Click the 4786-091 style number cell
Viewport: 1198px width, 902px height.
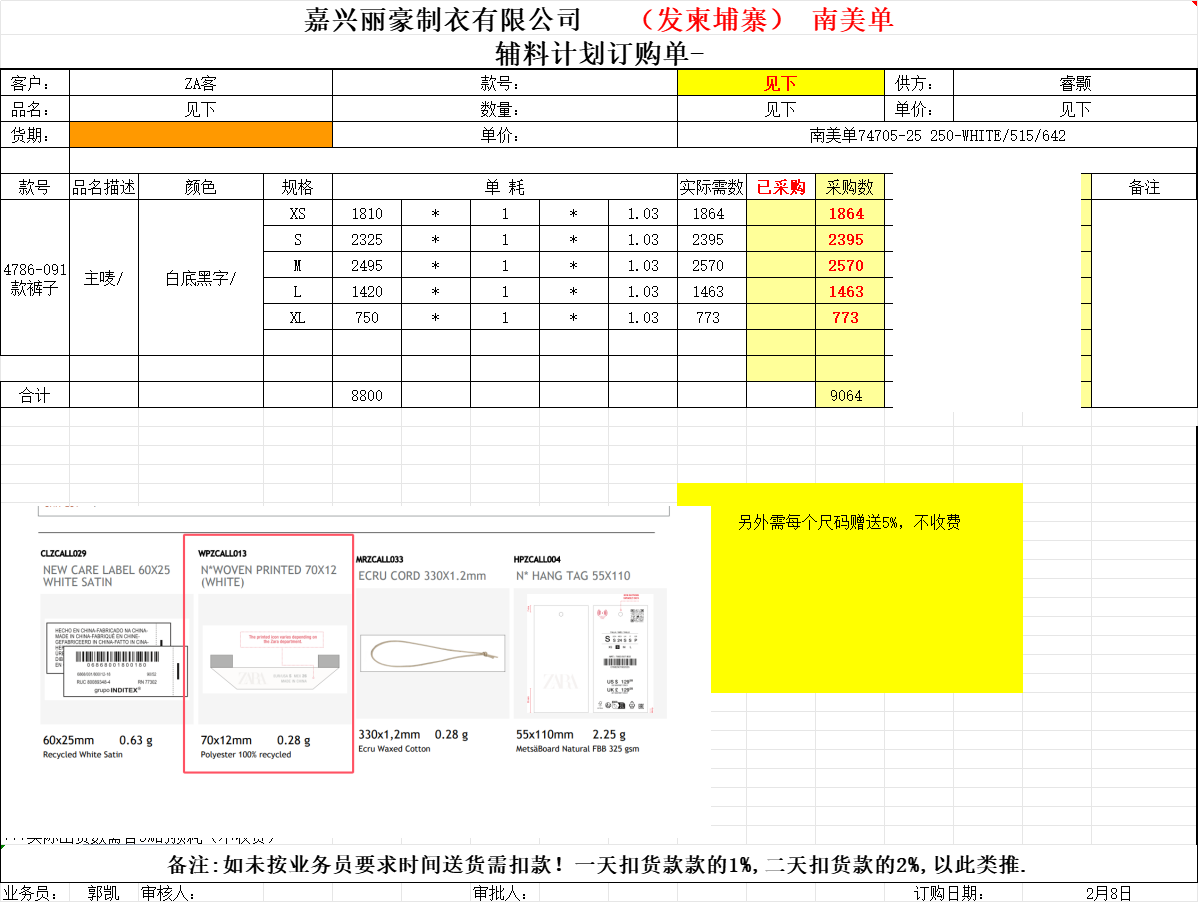click(35, 278)
